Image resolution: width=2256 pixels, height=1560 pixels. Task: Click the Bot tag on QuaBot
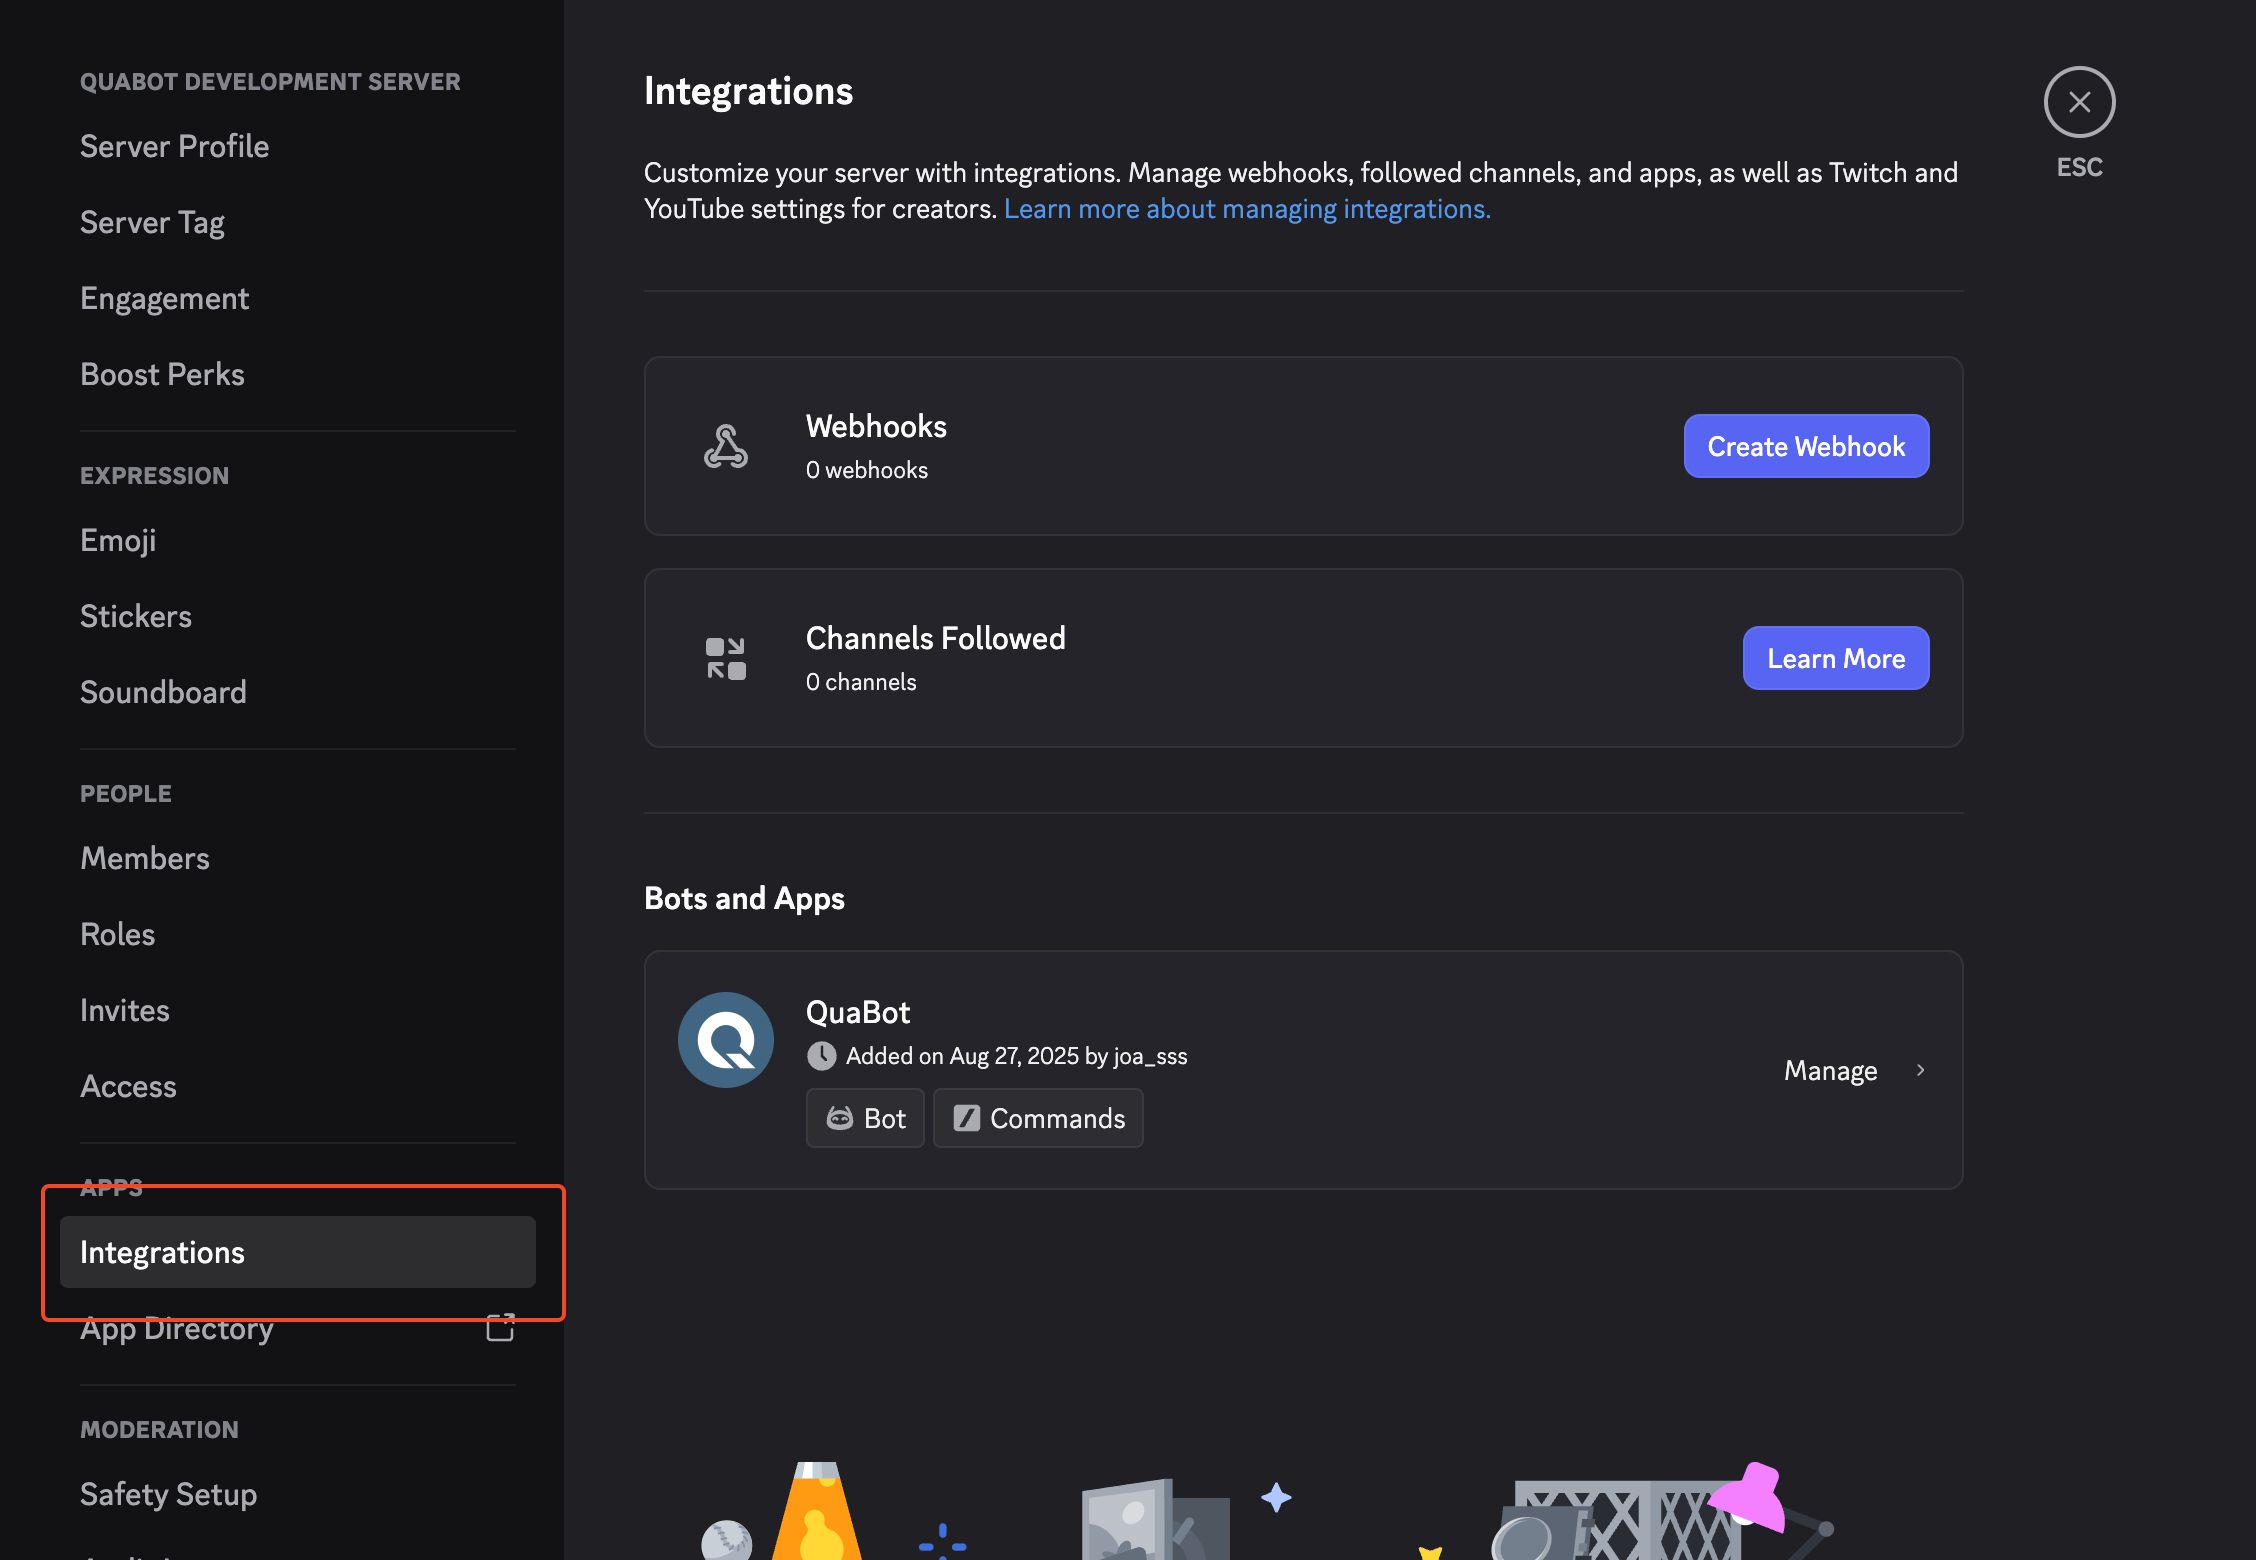click(865, 1118)
